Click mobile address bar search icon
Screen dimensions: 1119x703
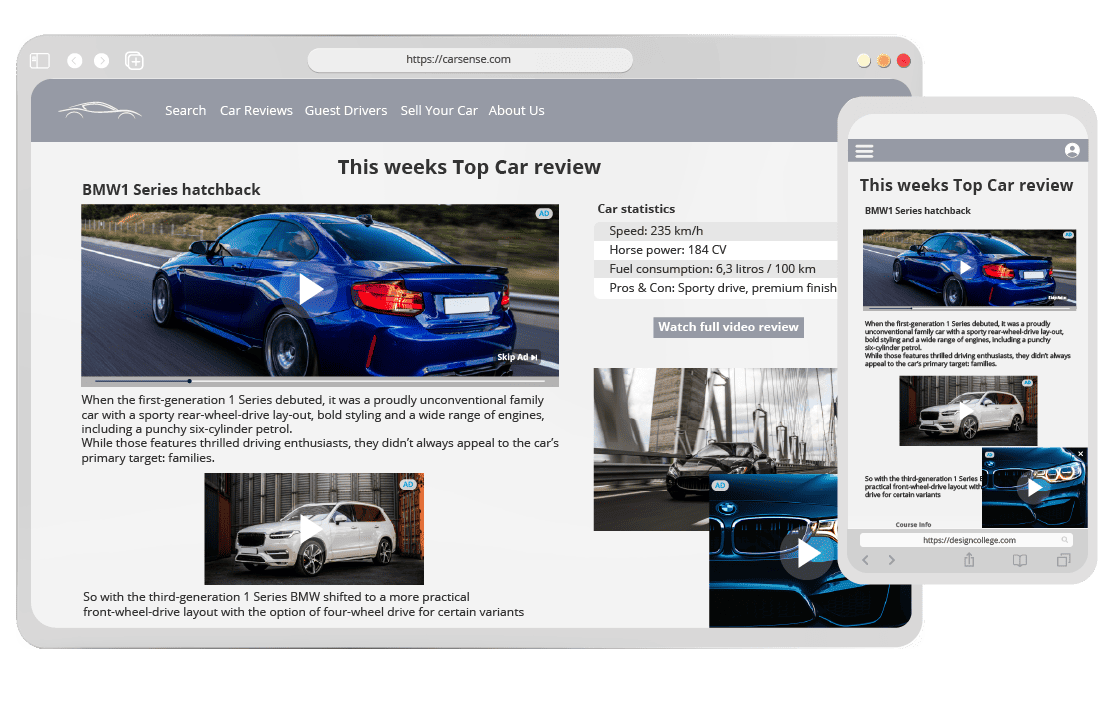coord(1064,540)
